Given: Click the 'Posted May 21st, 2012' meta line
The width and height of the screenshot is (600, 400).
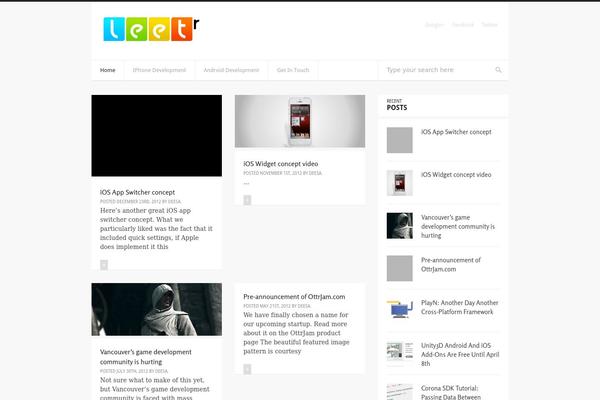Looking at the screenshot, I should click(x=277, y=306).
